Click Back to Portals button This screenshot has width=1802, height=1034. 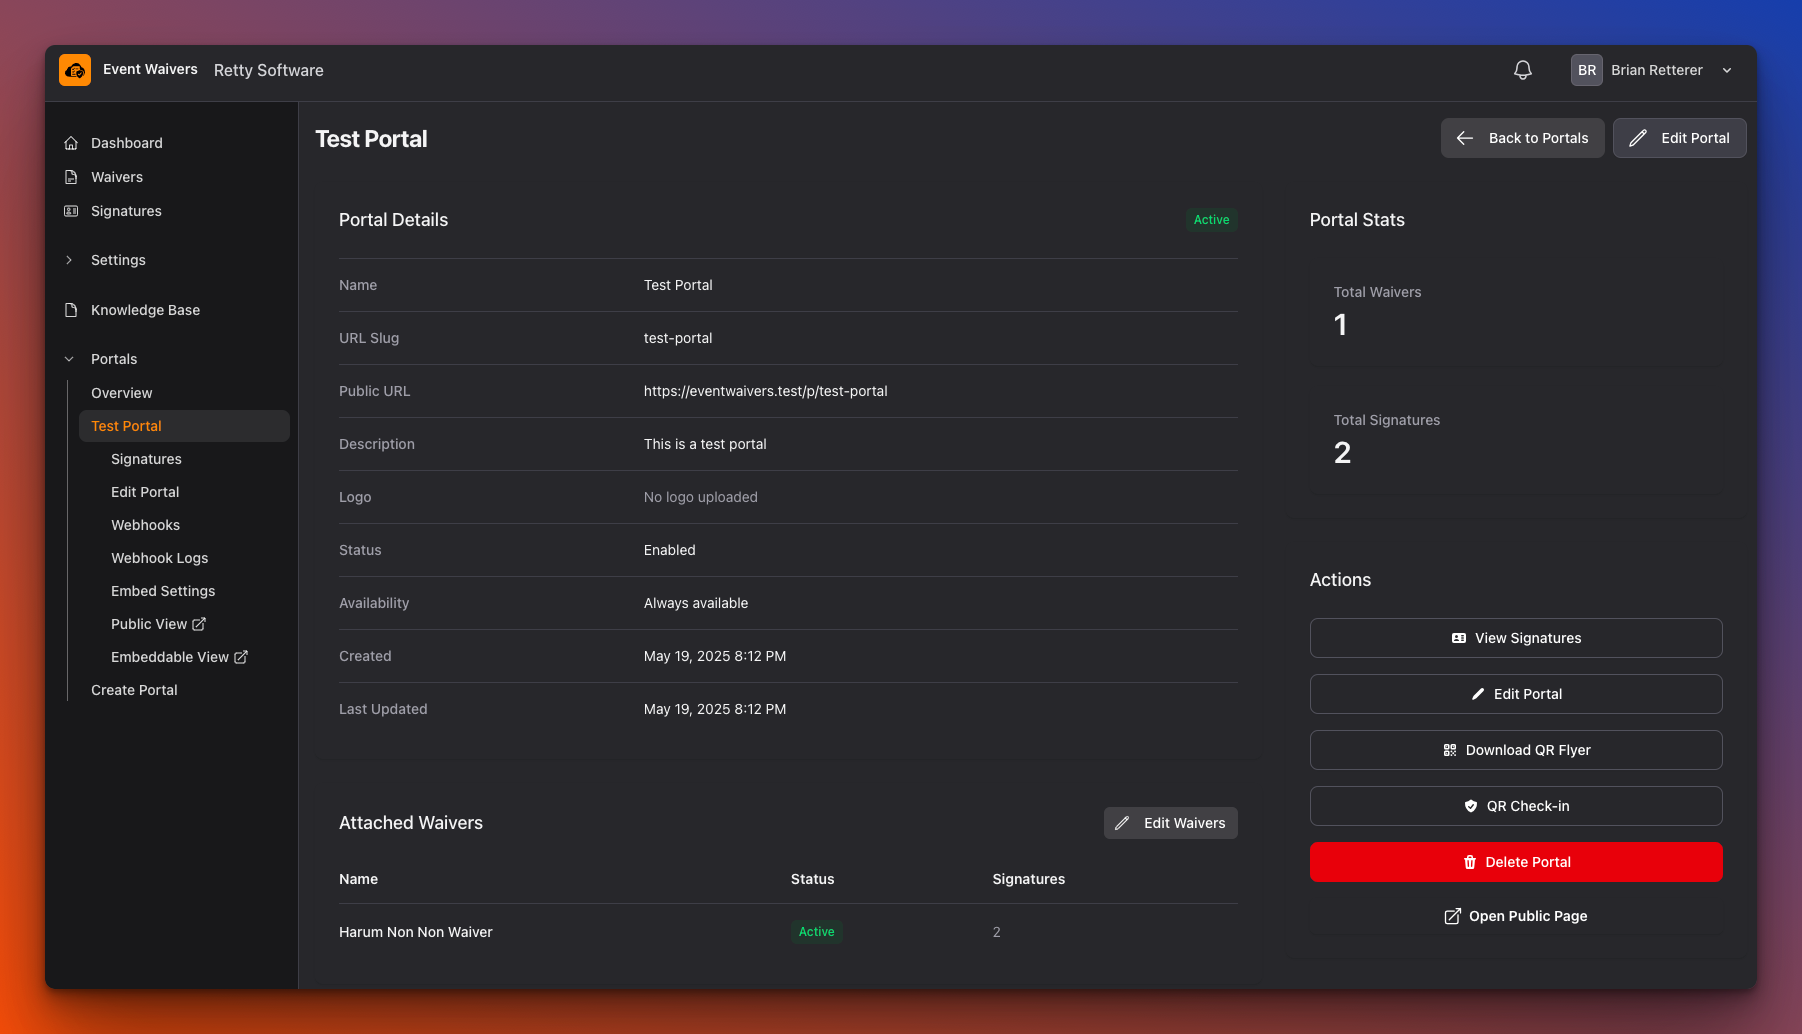(1522, 138)
